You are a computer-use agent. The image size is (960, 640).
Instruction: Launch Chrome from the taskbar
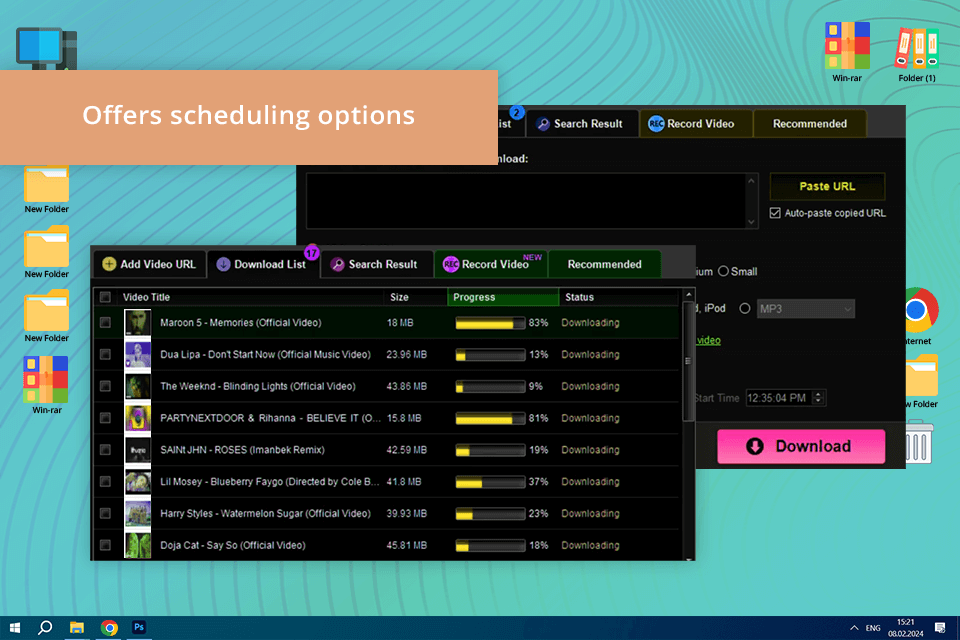110,628
